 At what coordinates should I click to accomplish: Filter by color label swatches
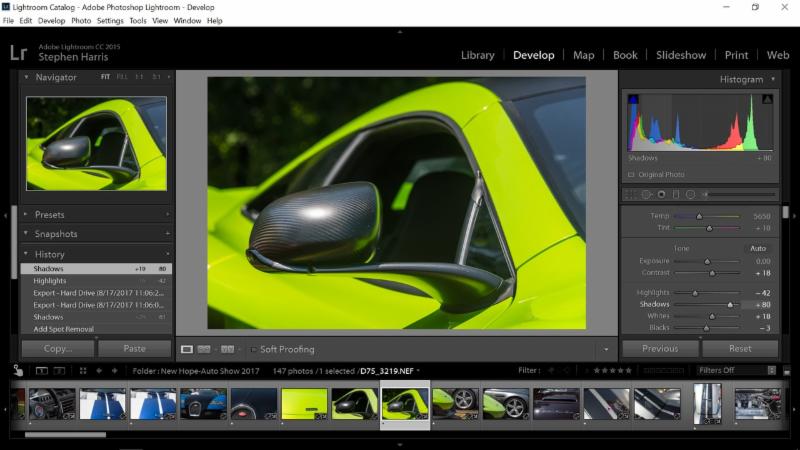(663, 370)
